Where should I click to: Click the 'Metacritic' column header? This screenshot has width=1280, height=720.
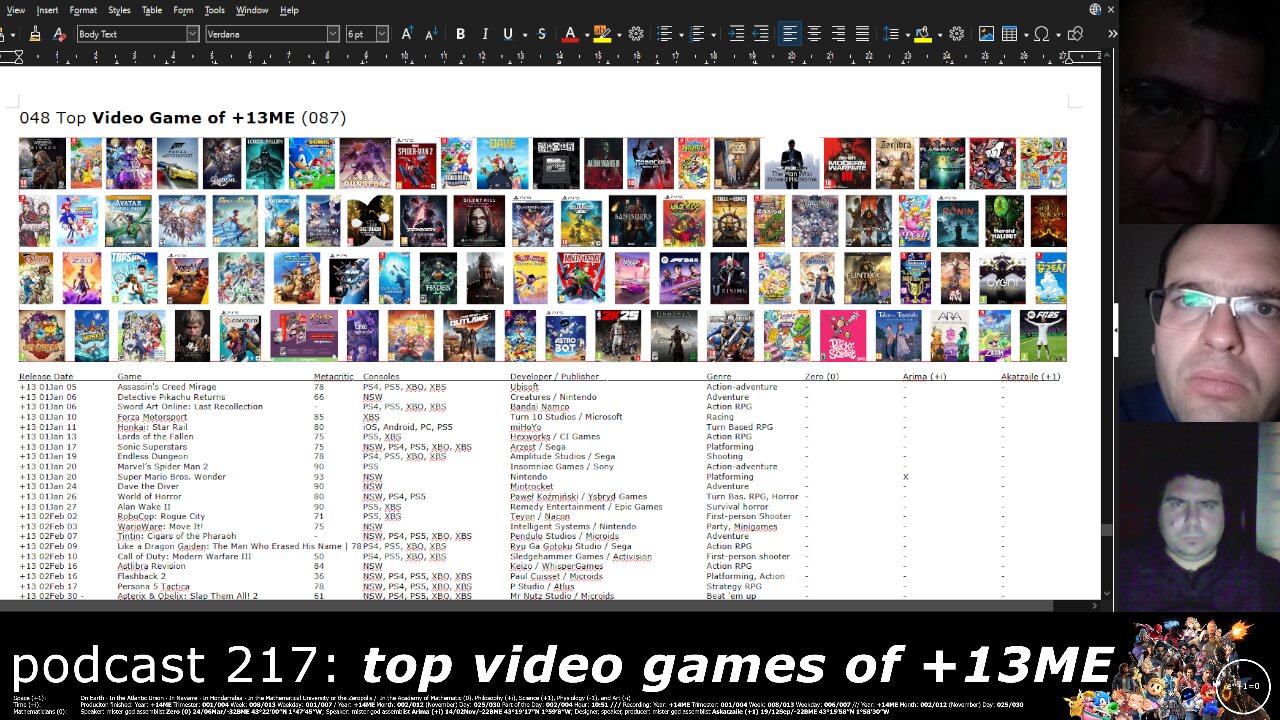pos(334,377)
